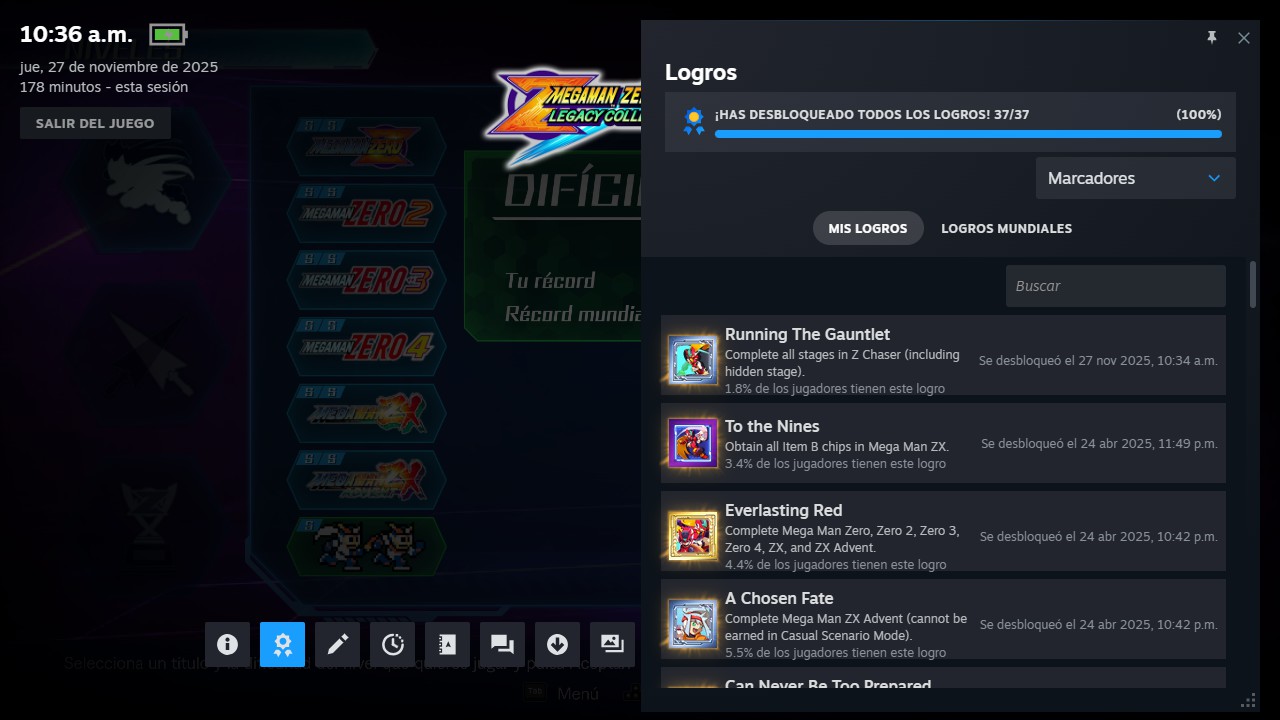1280x720 pixels.
Task: Open the discussions chat bubbles icon
Action: click(502, 644)
